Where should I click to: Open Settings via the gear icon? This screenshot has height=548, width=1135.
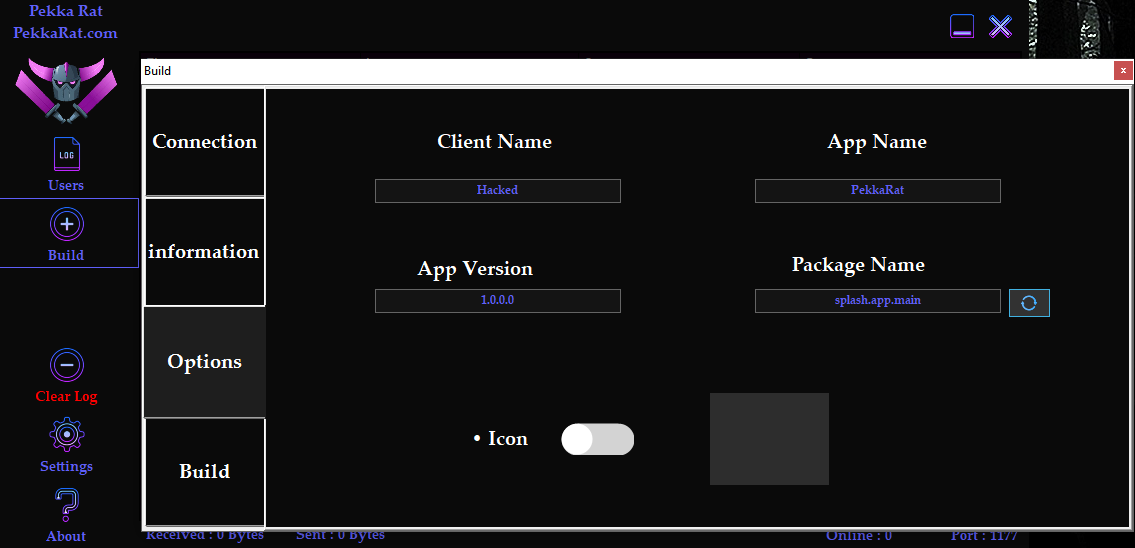(x=66, y=435)
